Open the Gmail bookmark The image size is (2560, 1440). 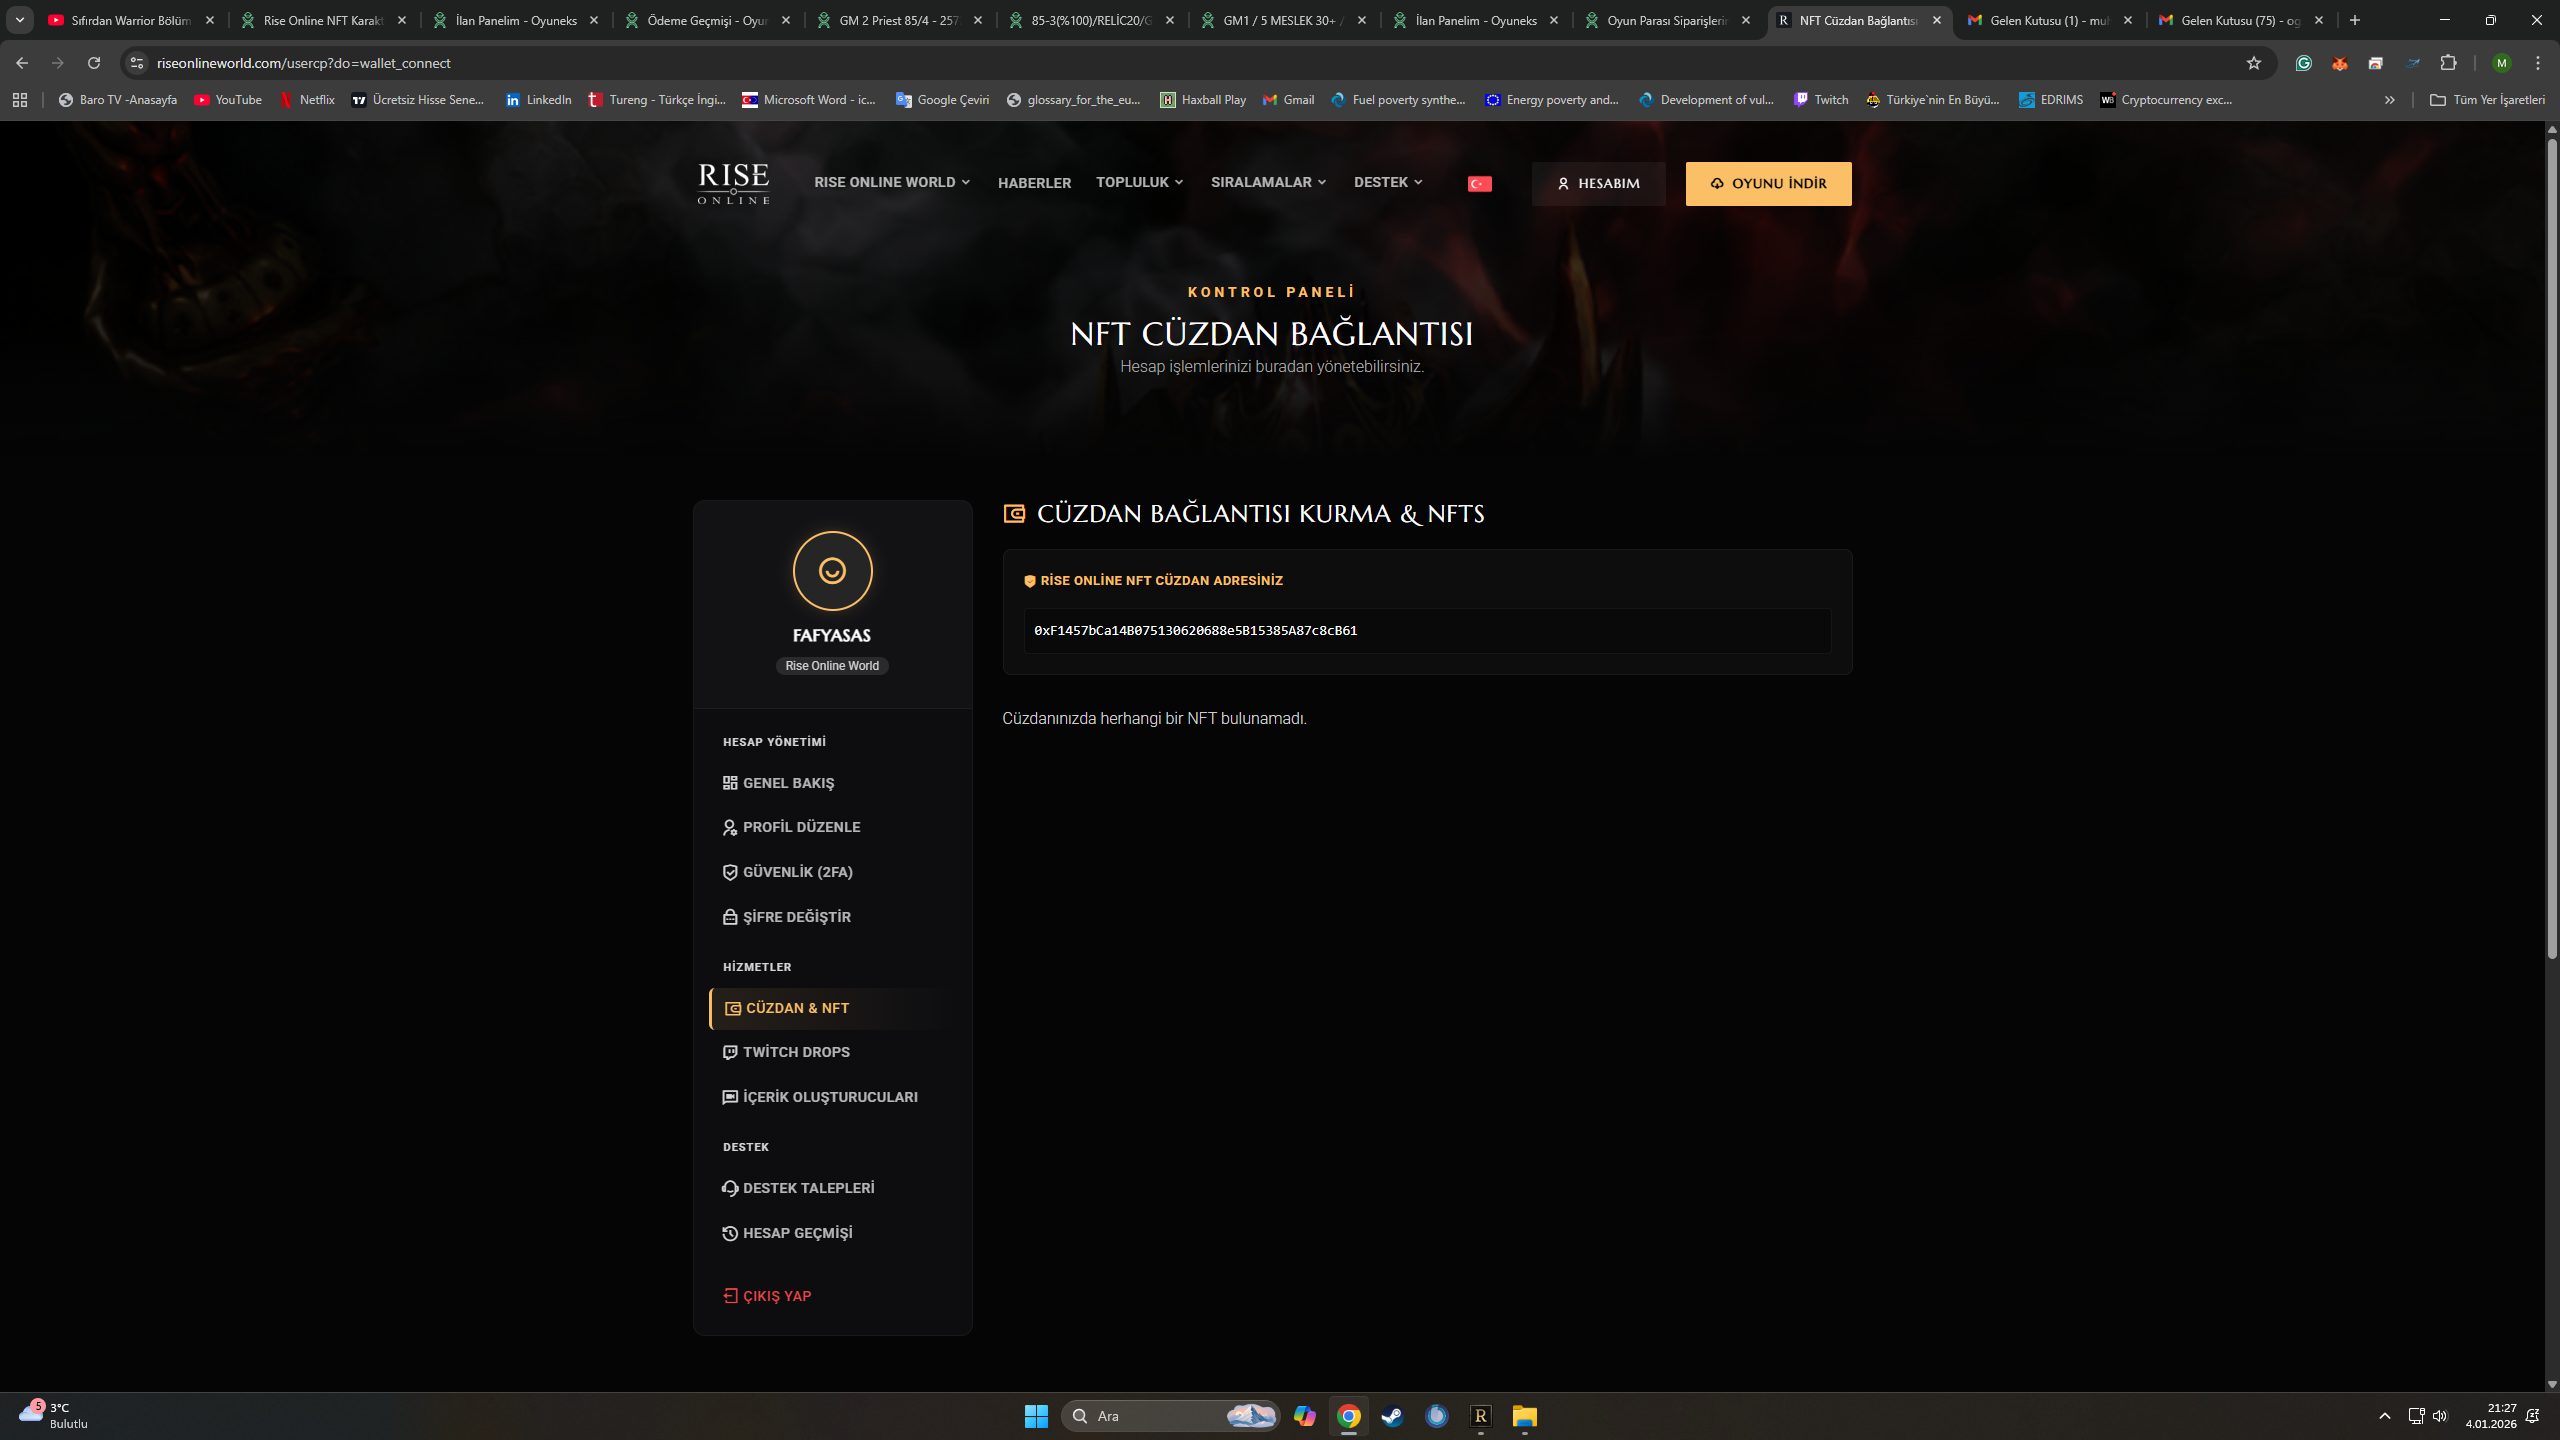pos(1289,100)
